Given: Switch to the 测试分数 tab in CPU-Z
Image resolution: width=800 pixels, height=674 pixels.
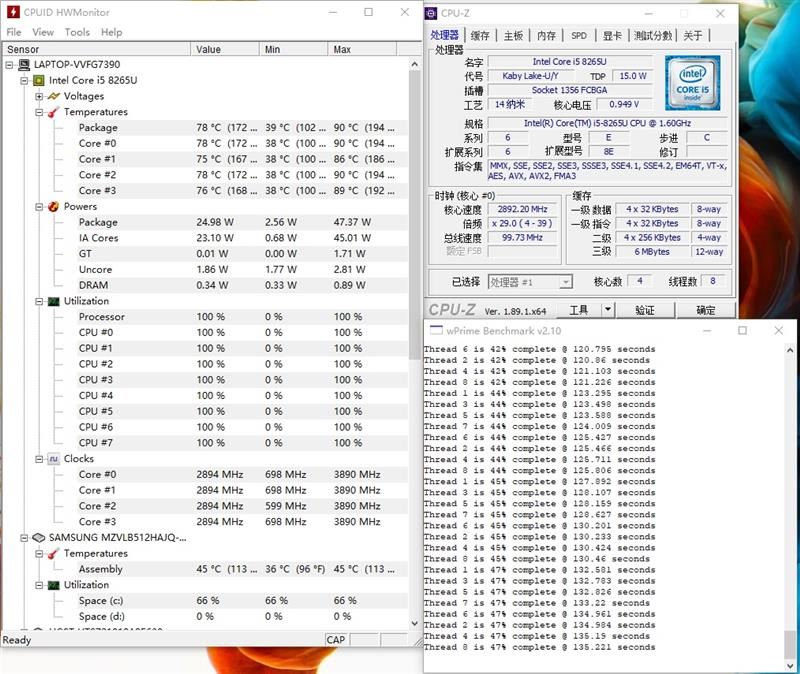Looking at the screenshot, I should (653, 35).
